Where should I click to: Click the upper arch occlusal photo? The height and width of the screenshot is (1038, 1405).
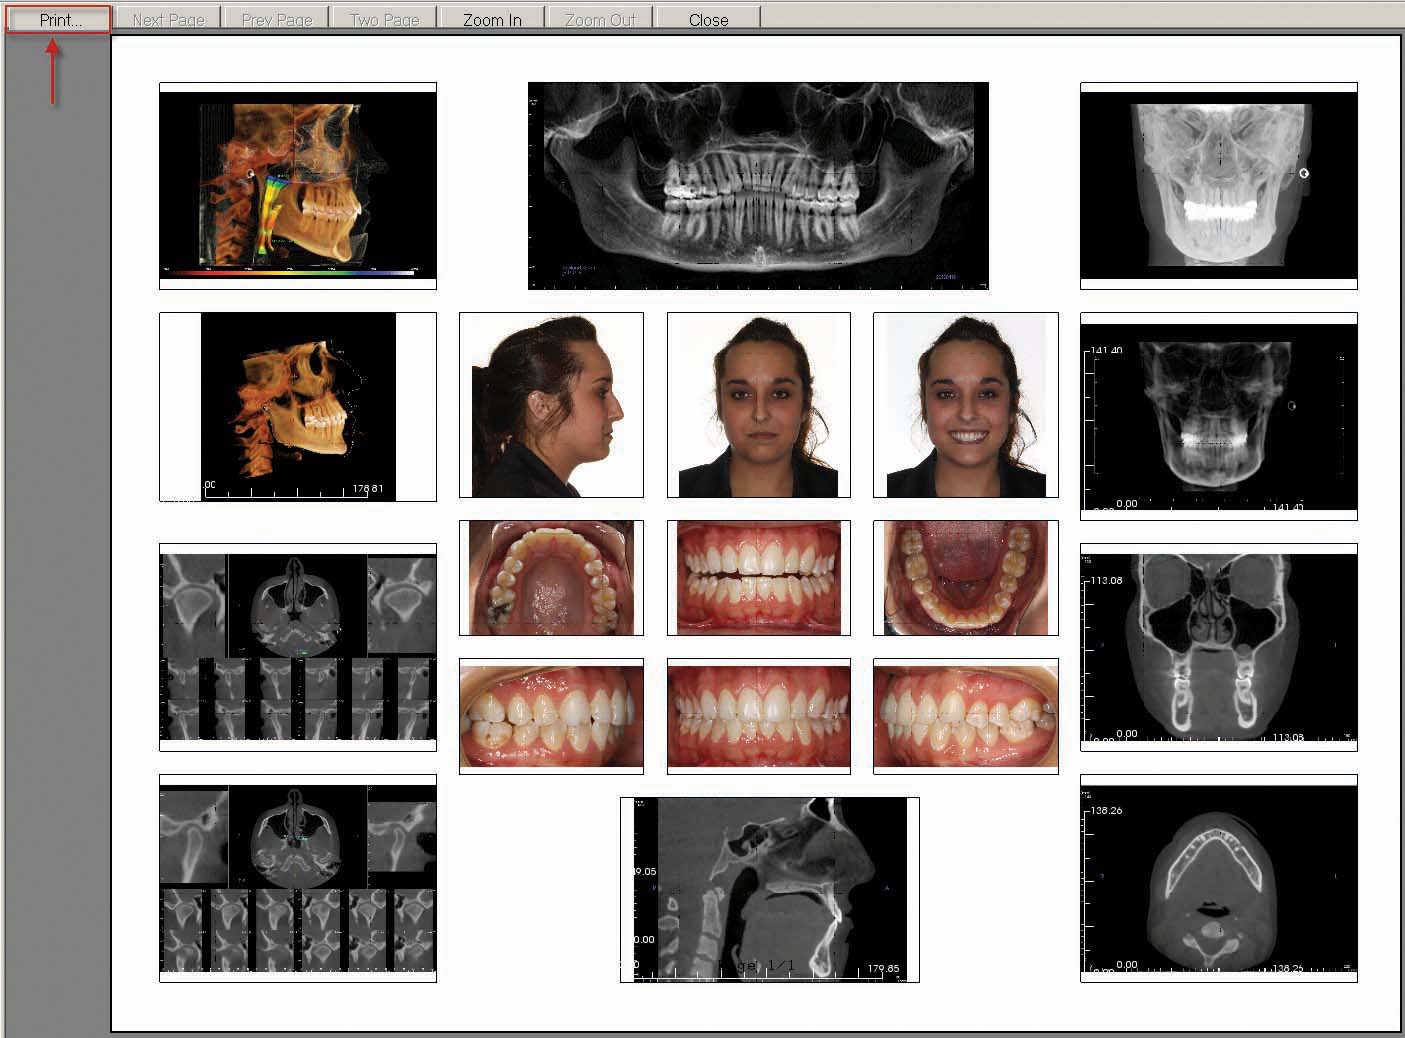pos(551,578)
